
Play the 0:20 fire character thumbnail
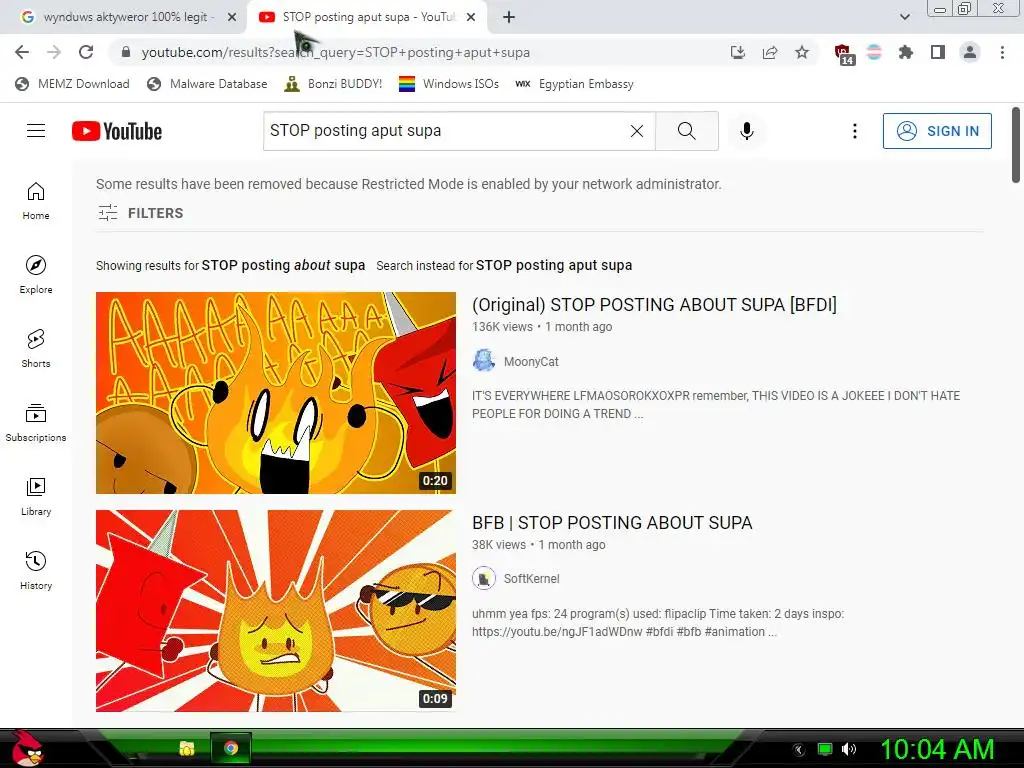click(276, 392)
